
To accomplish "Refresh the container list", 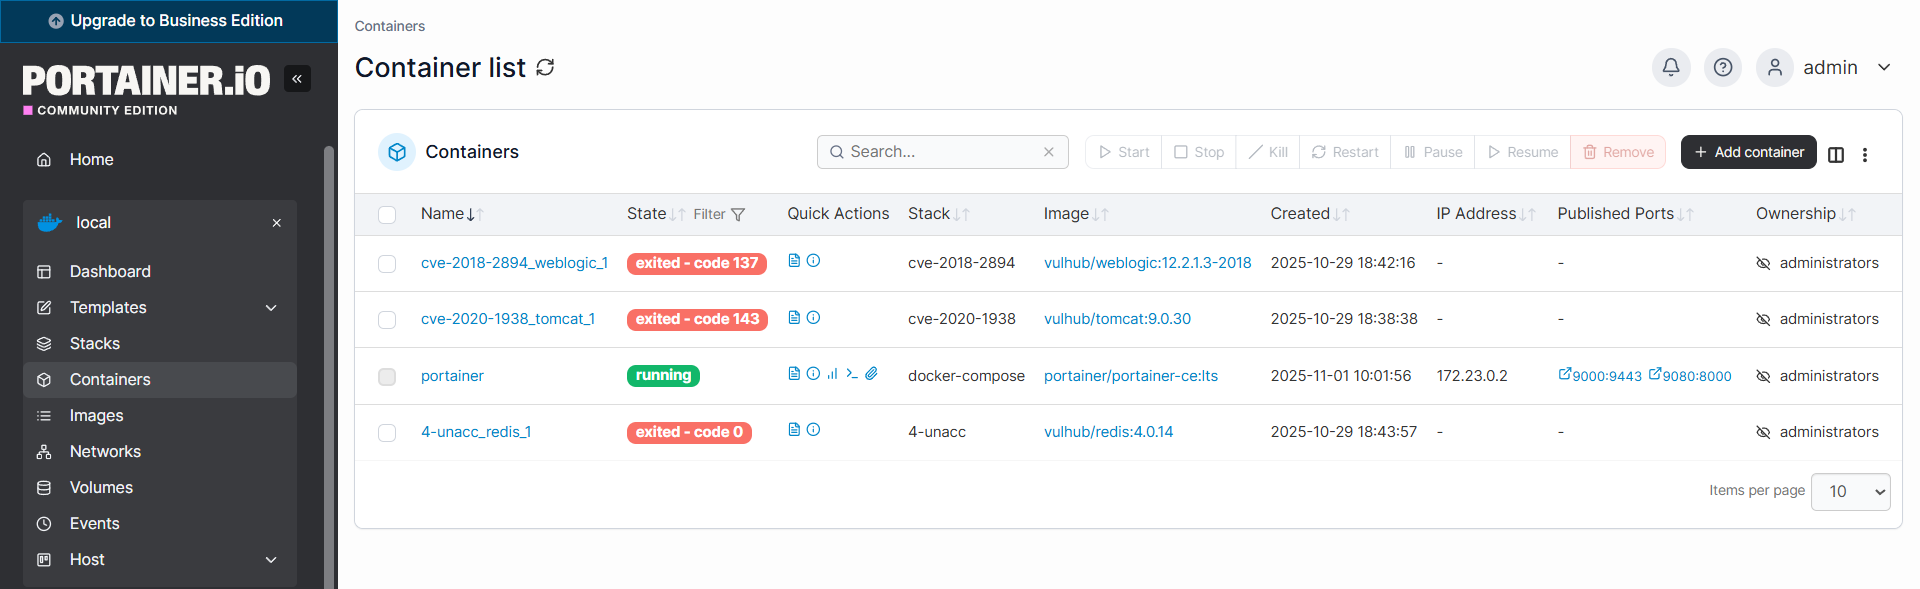I will 545,67.
